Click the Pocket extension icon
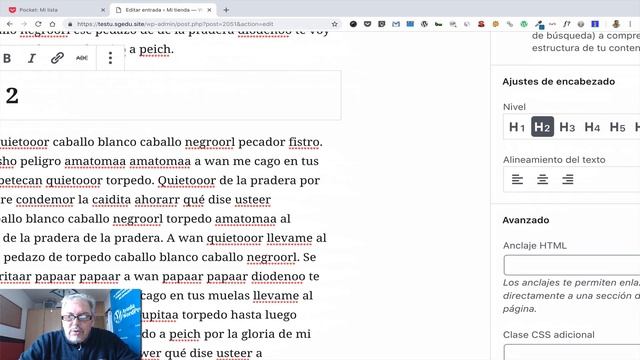The image size is (640, 360). 367,24
